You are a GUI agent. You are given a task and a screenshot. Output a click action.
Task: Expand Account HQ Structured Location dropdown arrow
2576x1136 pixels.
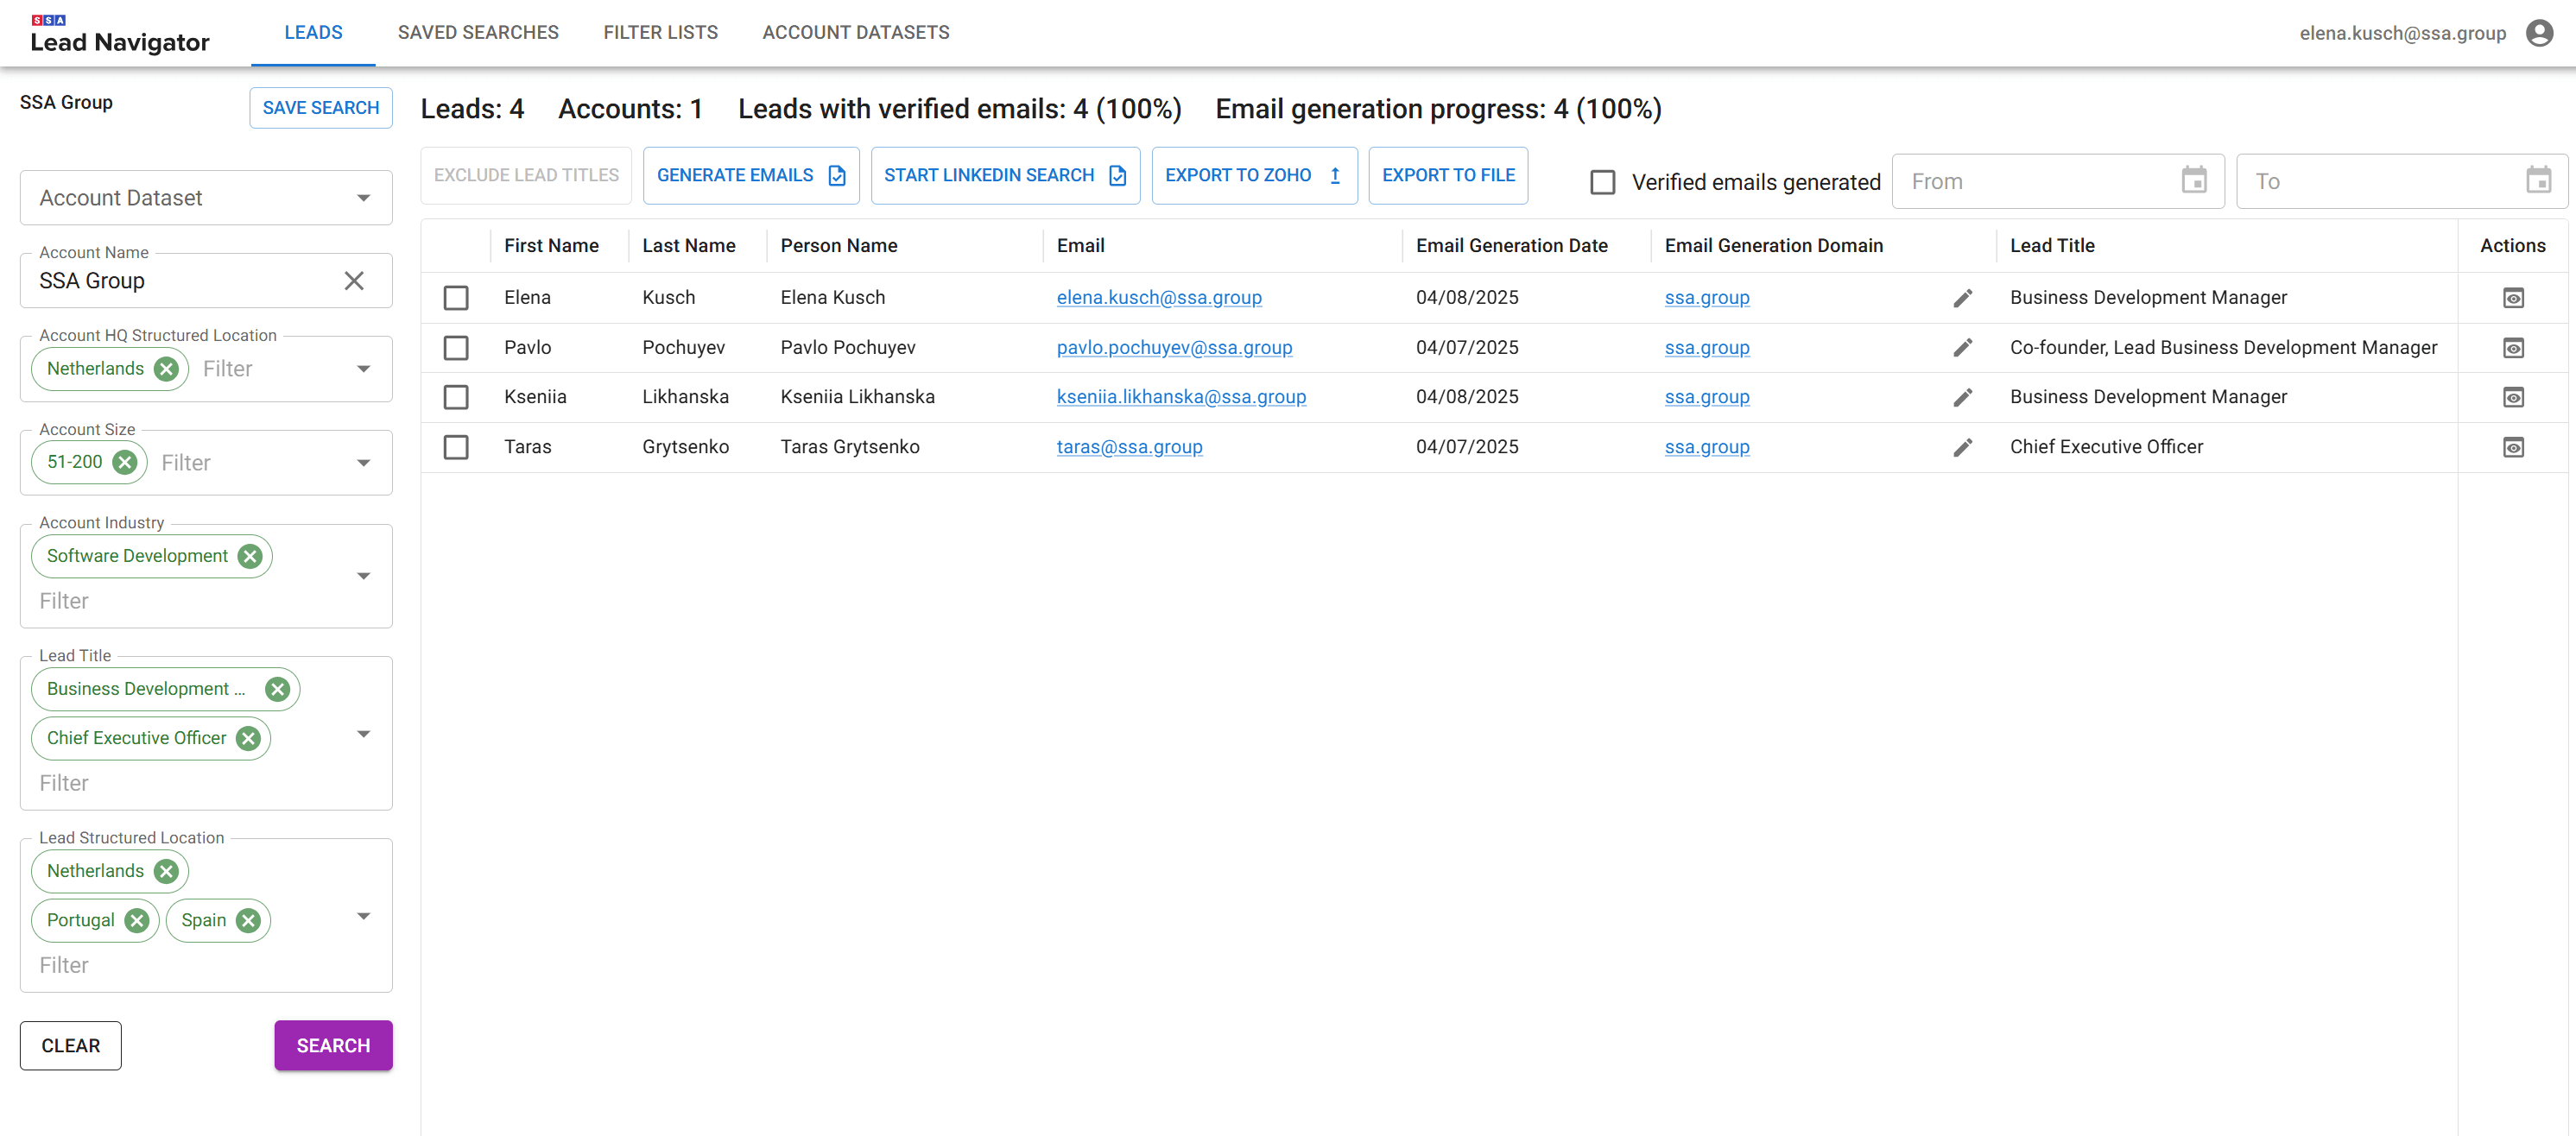(x=364, y=369)
